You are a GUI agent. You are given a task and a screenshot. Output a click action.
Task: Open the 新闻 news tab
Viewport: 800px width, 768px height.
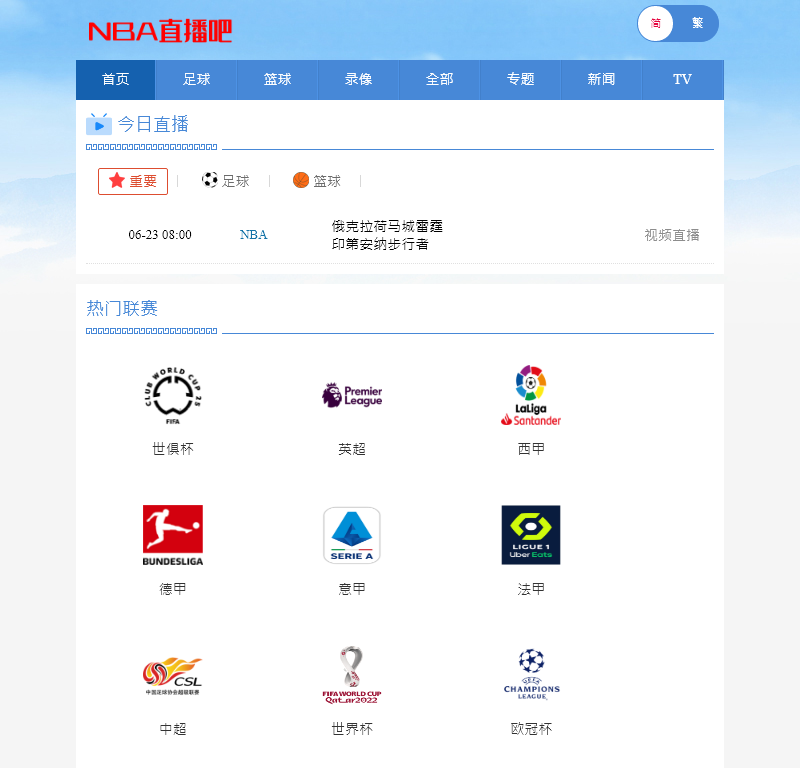tap(602, 80)
